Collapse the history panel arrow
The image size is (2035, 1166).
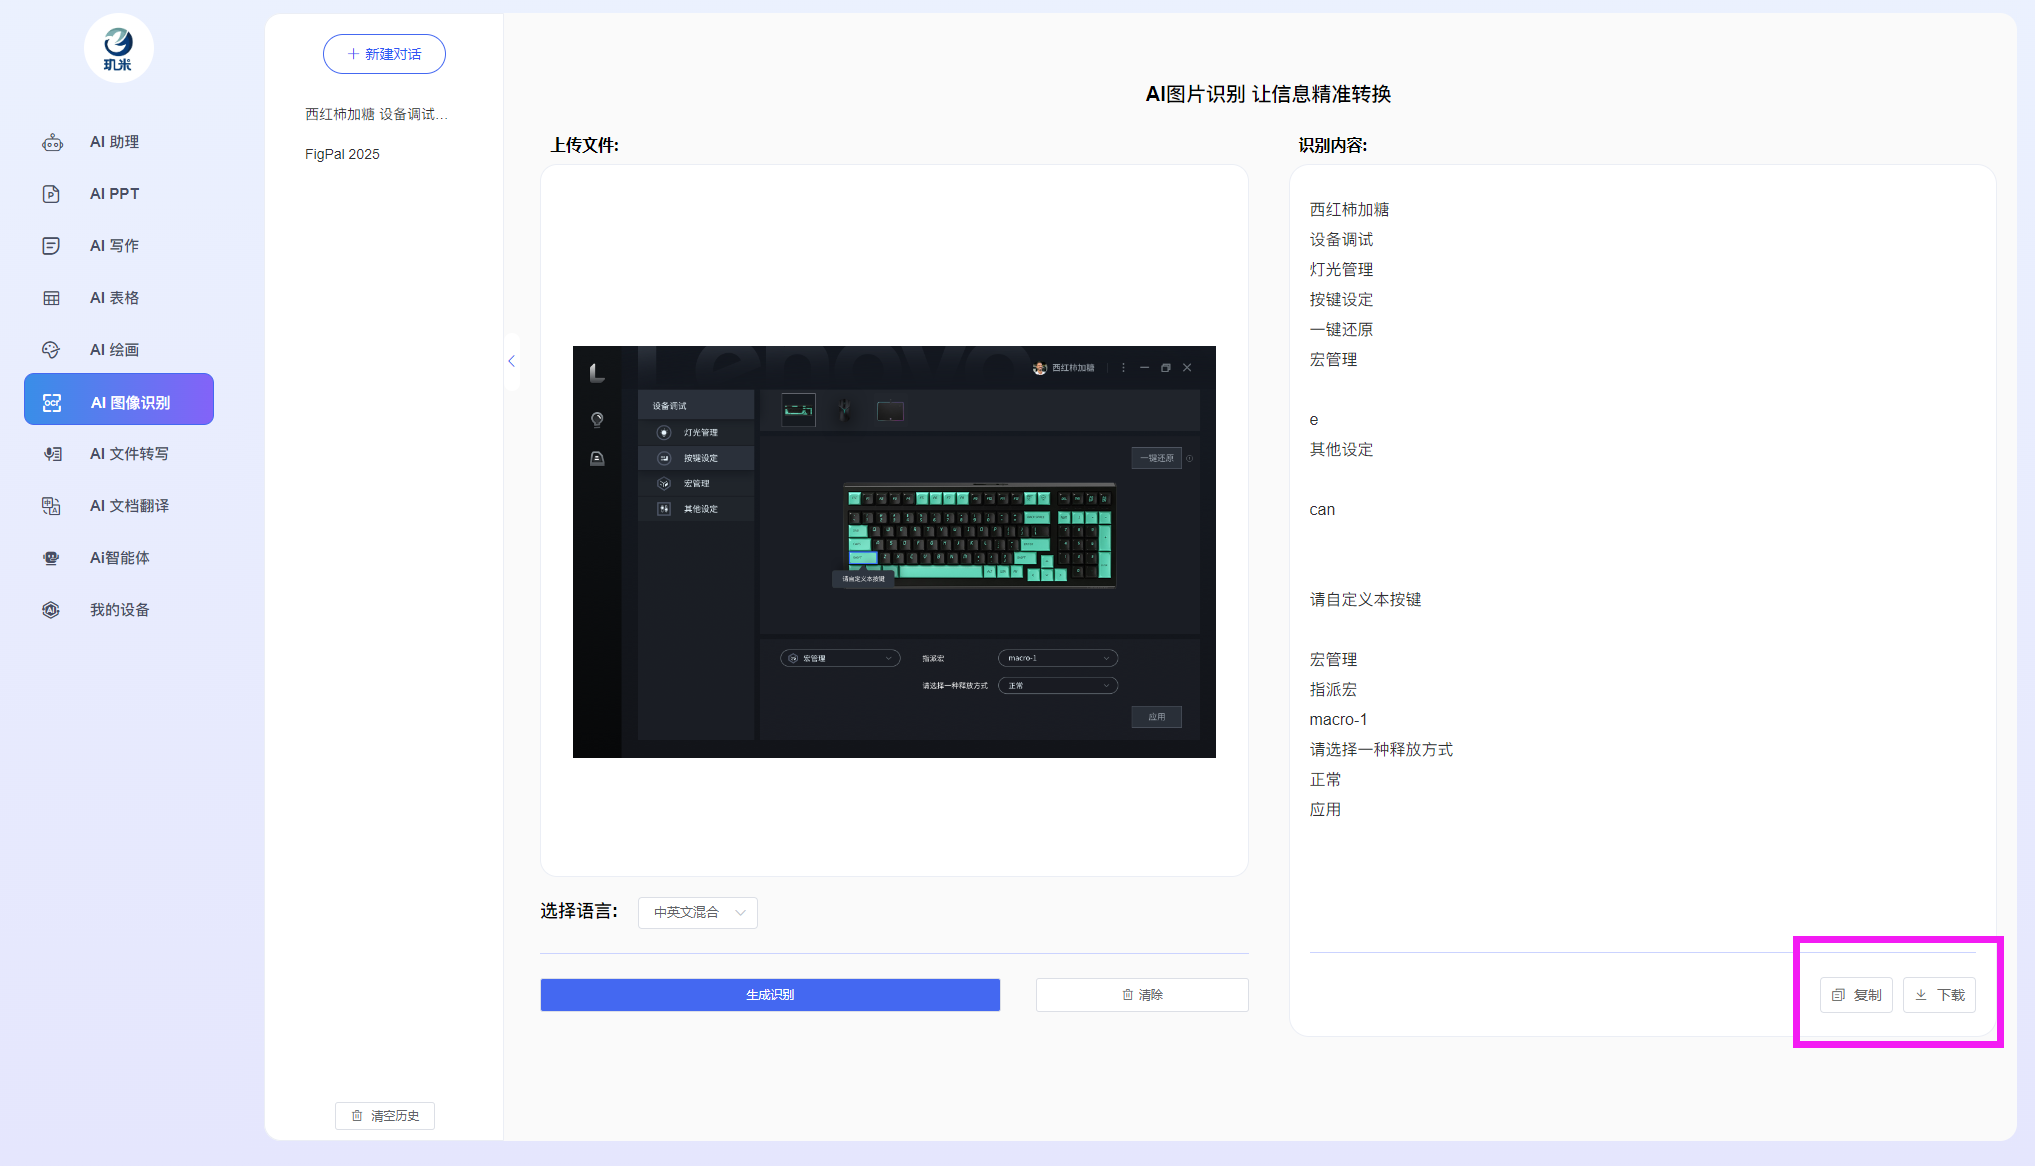[x=511, y=361]
